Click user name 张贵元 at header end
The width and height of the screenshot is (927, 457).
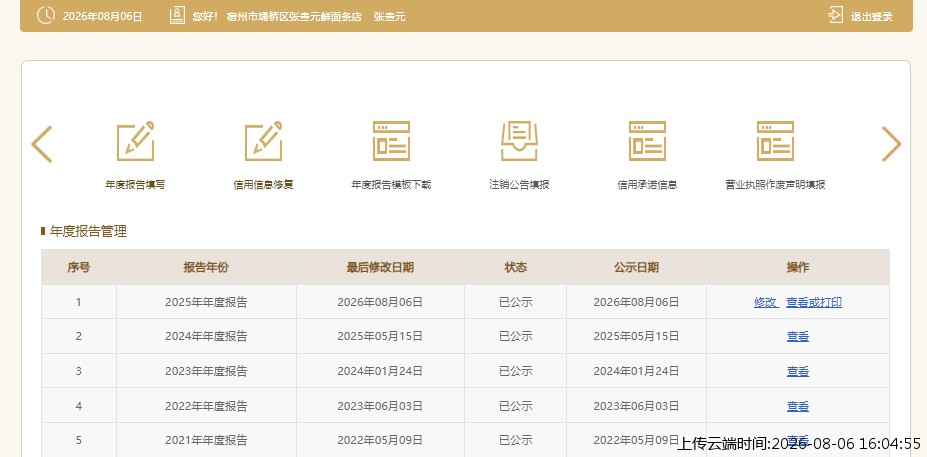point(390,17)
